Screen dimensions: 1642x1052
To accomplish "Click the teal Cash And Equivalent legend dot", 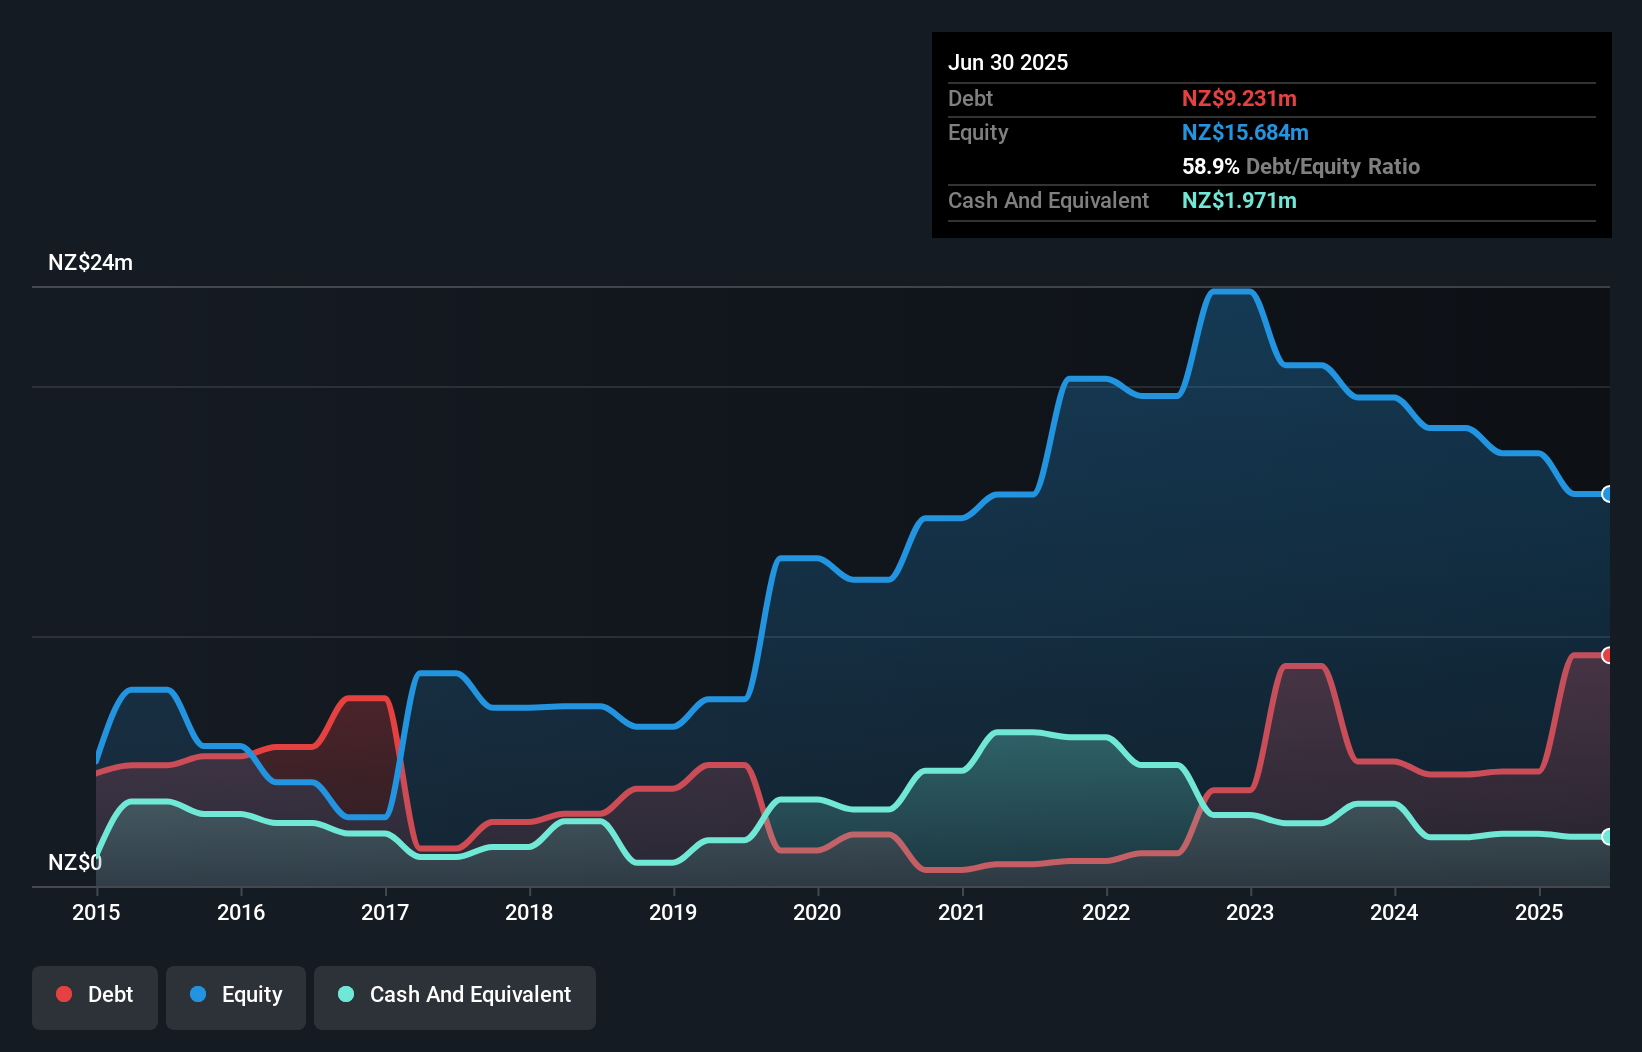I will click(344, 995).
